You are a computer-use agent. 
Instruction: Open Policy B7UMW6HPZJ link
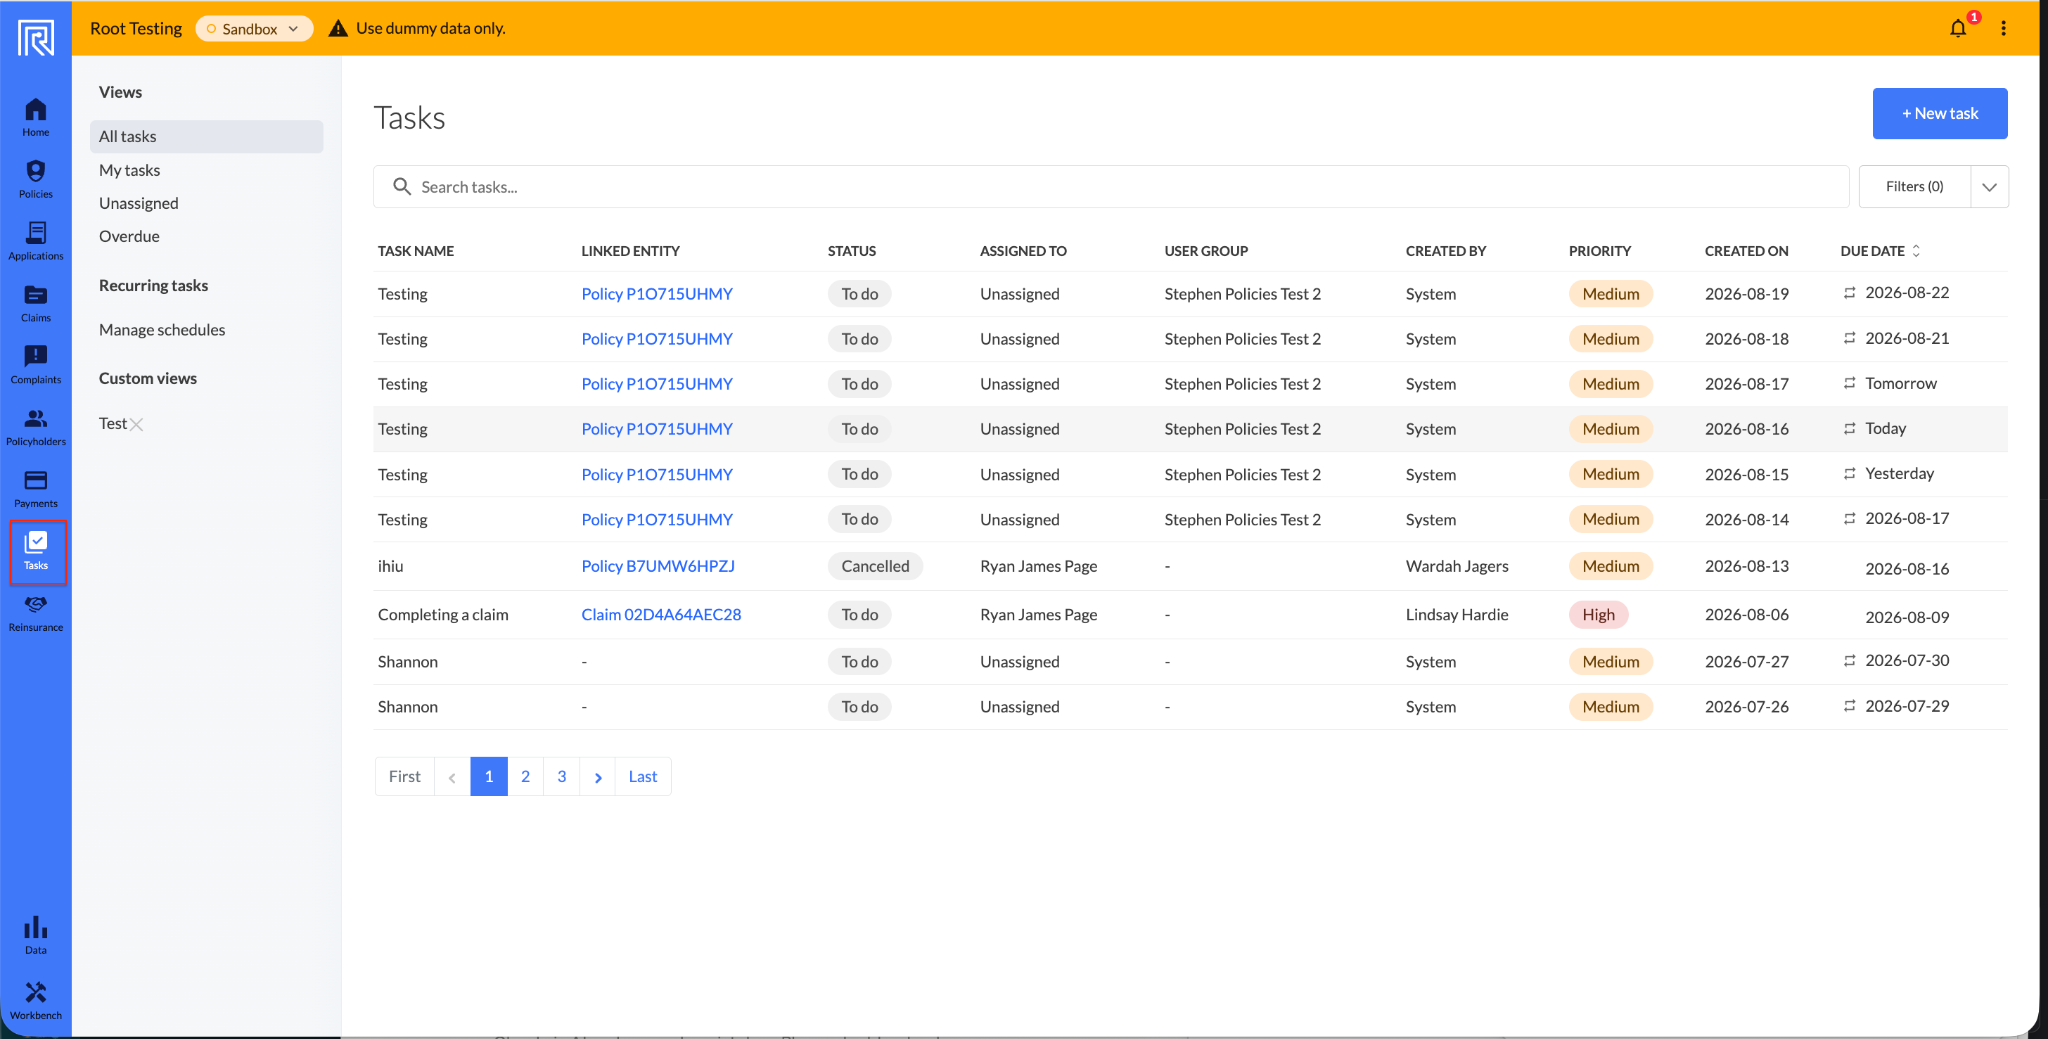(657, 566)
